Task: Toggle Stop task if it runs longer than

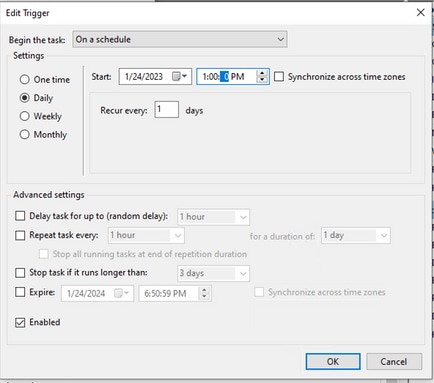Action: (20, 273)
